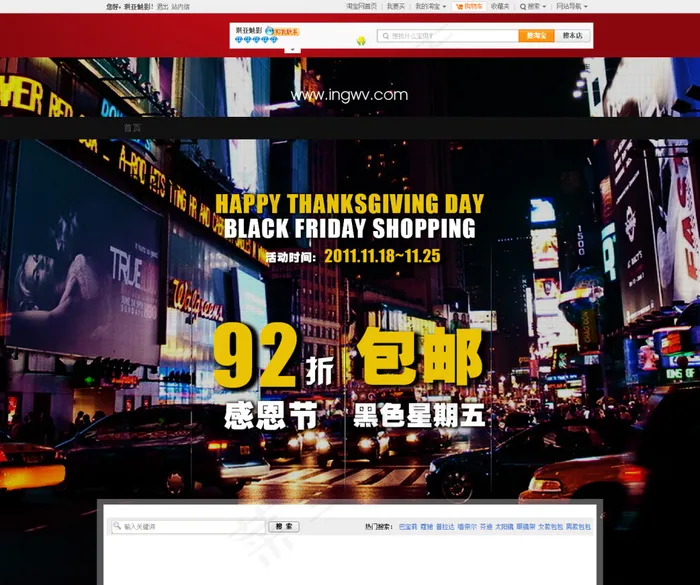700x585 pixels.
Task: Open the 站内信 link
Action: (180, 6)
